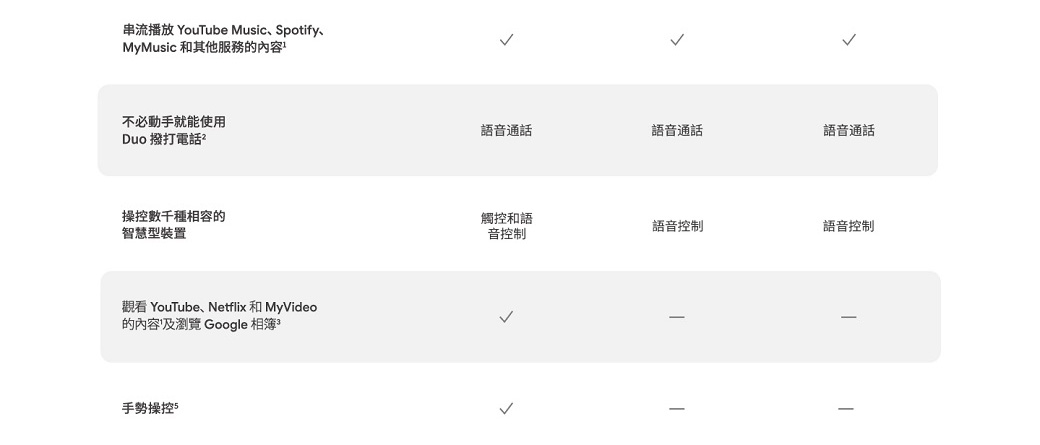Click the first-column 語音通話 entry
The width and height of the screenshot is (1040, 445).
(506, 131)
